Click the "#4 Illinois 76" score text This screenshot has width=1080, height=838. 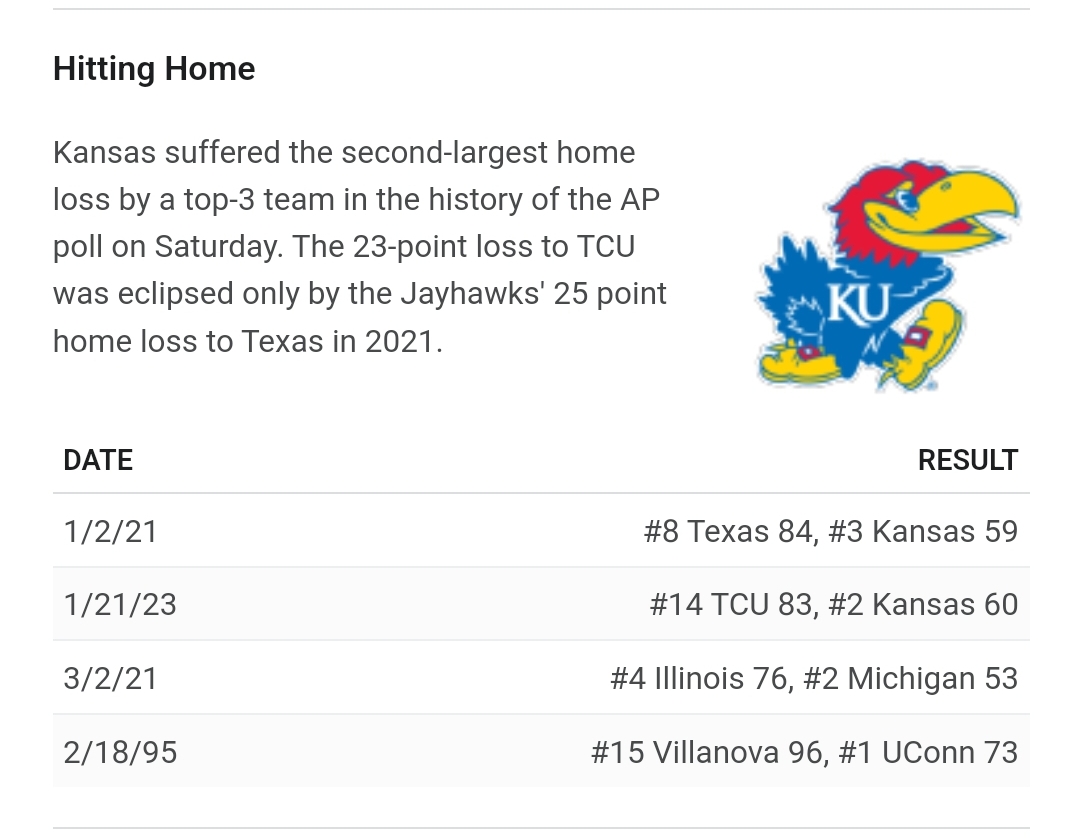click(699, 679)
